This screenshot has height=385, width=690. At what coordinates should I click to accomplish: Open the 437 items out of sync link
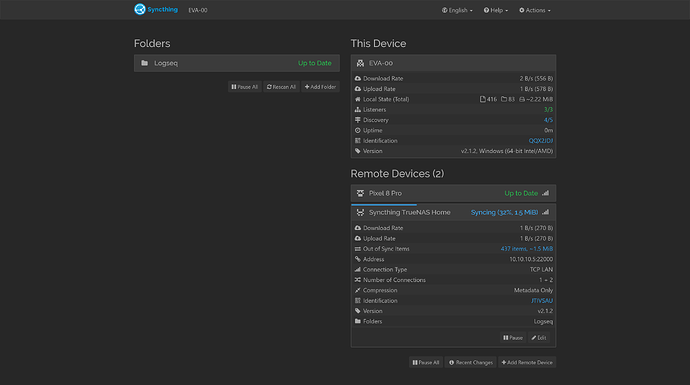tap(527, 249)
